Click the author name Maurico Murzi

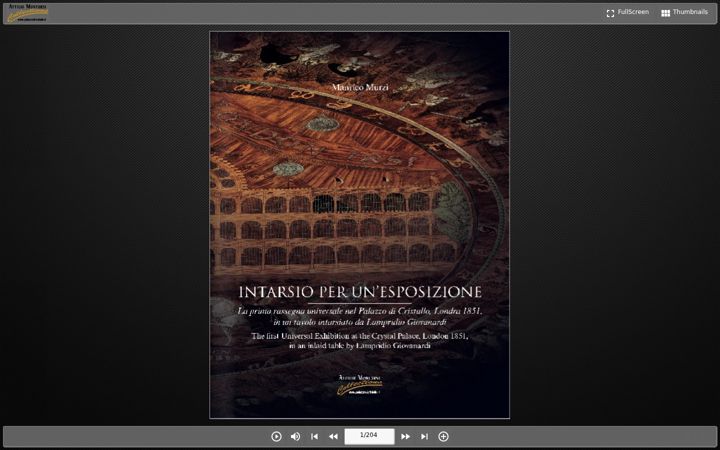point(360,87)
